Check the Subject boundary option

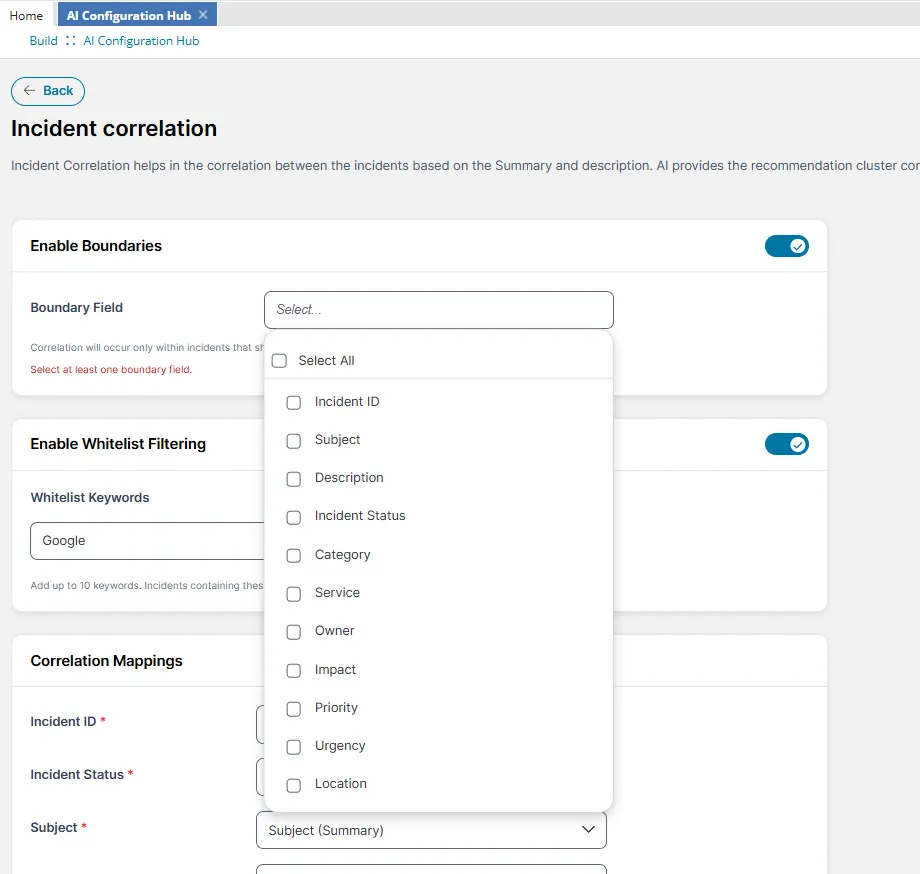pyautogui.click(x=293, y=441)
